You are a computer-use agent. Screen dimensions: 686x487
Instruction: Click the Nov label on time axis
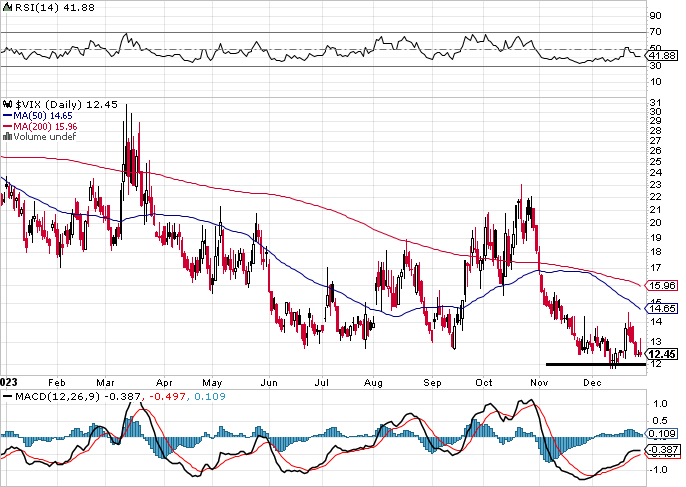click(539, 383)
